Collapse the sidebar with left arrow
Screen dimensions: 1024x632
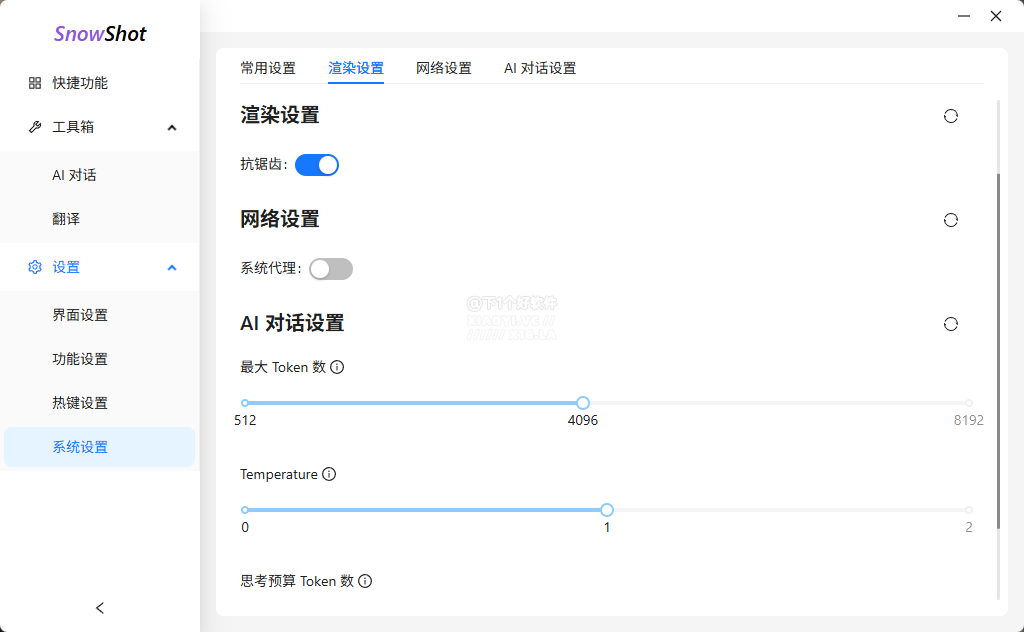(100, 608)
